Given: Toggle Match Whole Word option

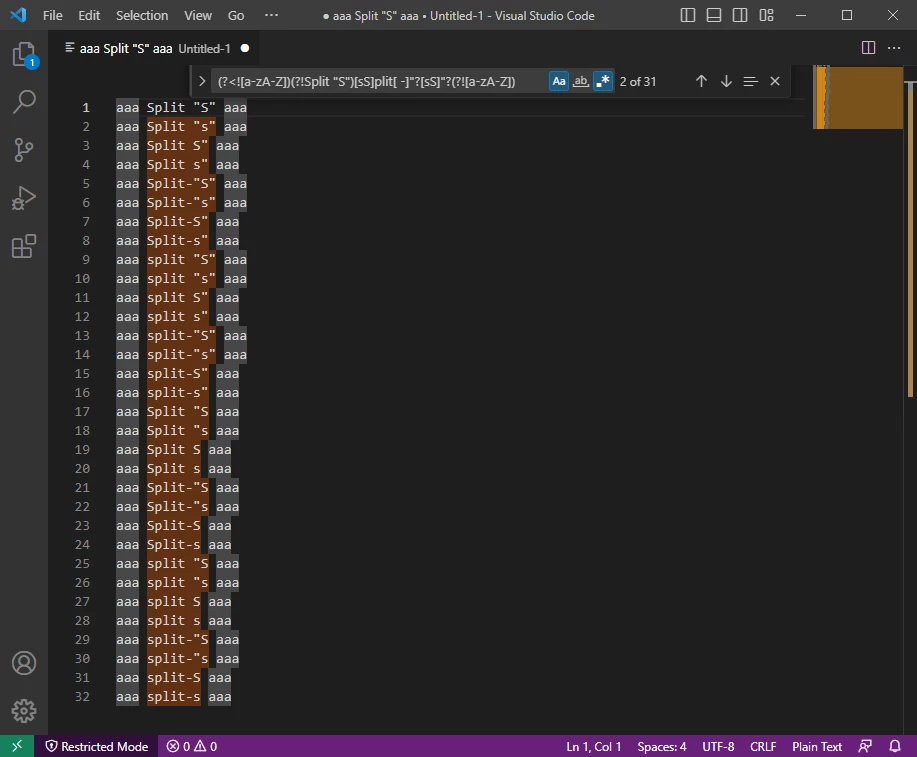Looking at the screenshot, I should point(581,81).
